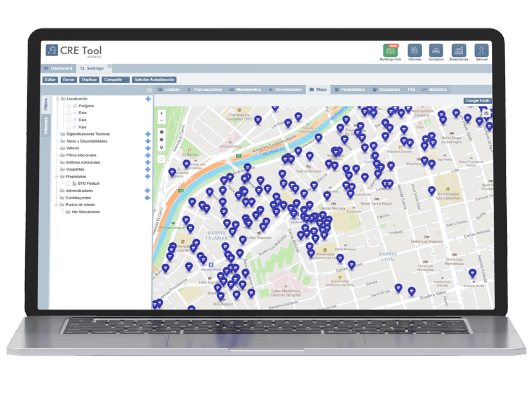Add a Localización filter with its plus icon

click(x=148, y=99)
